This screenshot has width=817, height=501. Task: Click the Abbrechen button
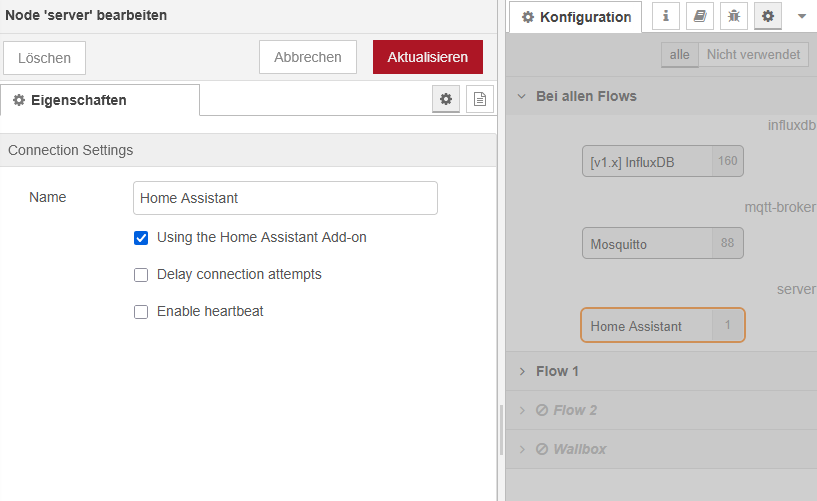click(308, 57)
